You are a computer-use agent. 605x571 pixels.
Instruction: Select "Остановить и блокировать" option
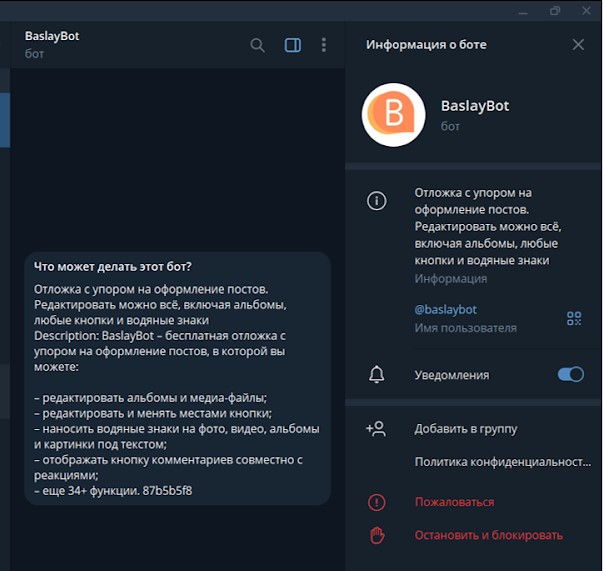[488, 535]
